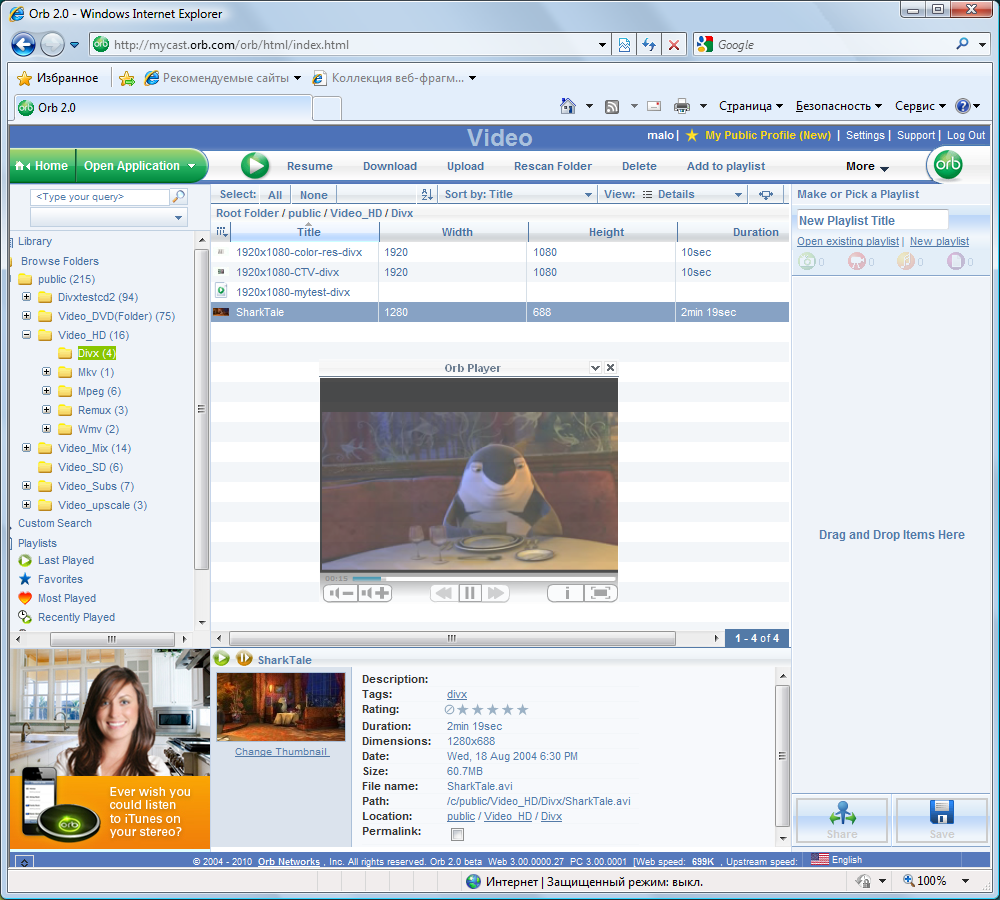Click the audio playlist counter icon
The image size is (1000, 900).
[x=906, y=261]
